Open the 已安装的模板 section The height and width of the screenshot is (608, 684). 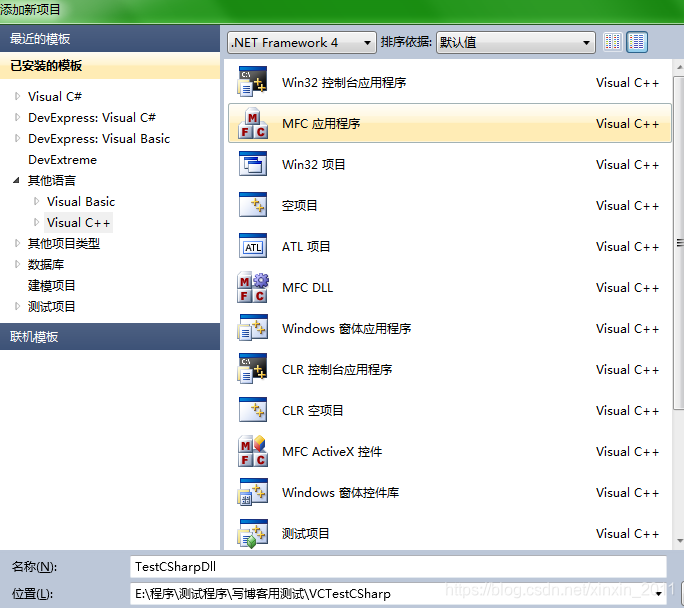(x=110, y=65)
